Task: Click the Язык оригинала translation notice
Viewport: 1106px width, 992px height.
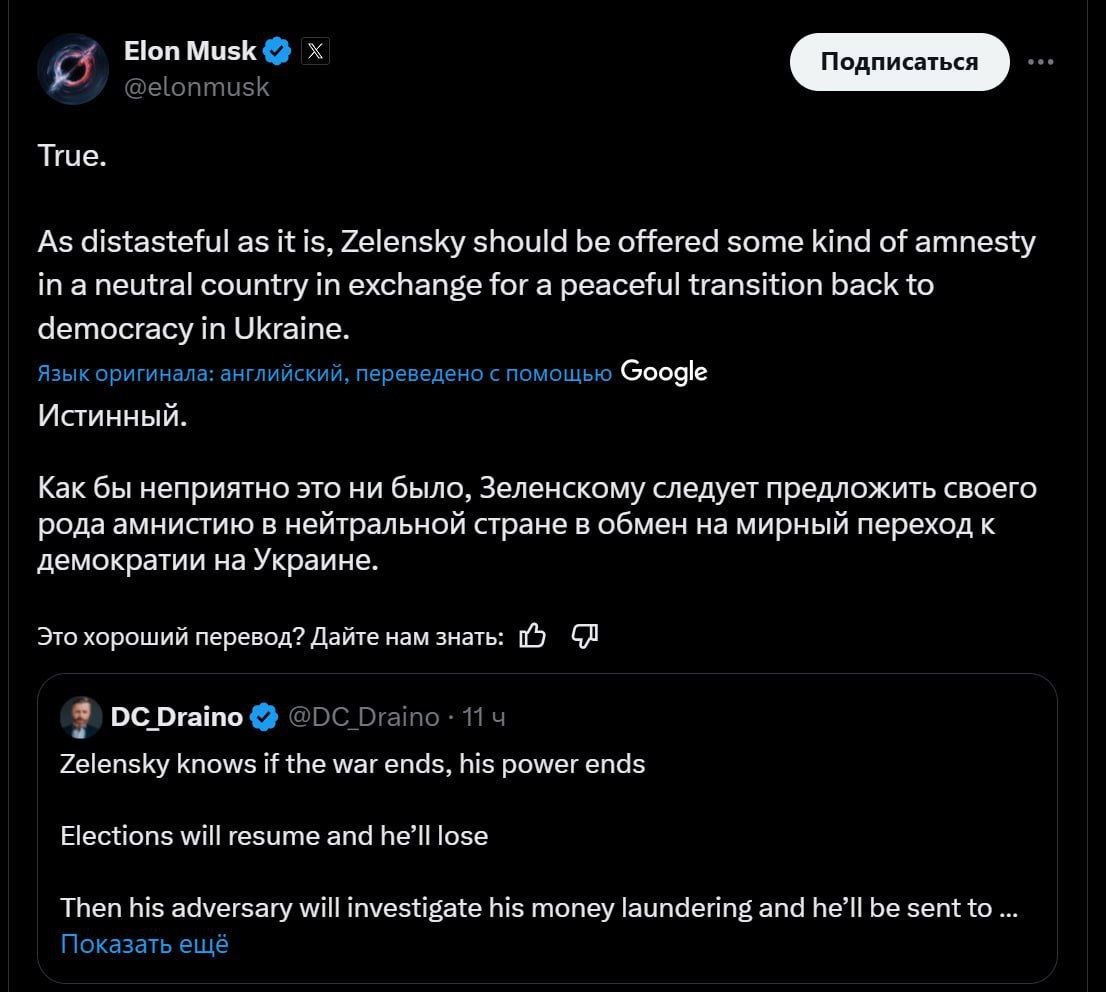Action: coord(324,373)
